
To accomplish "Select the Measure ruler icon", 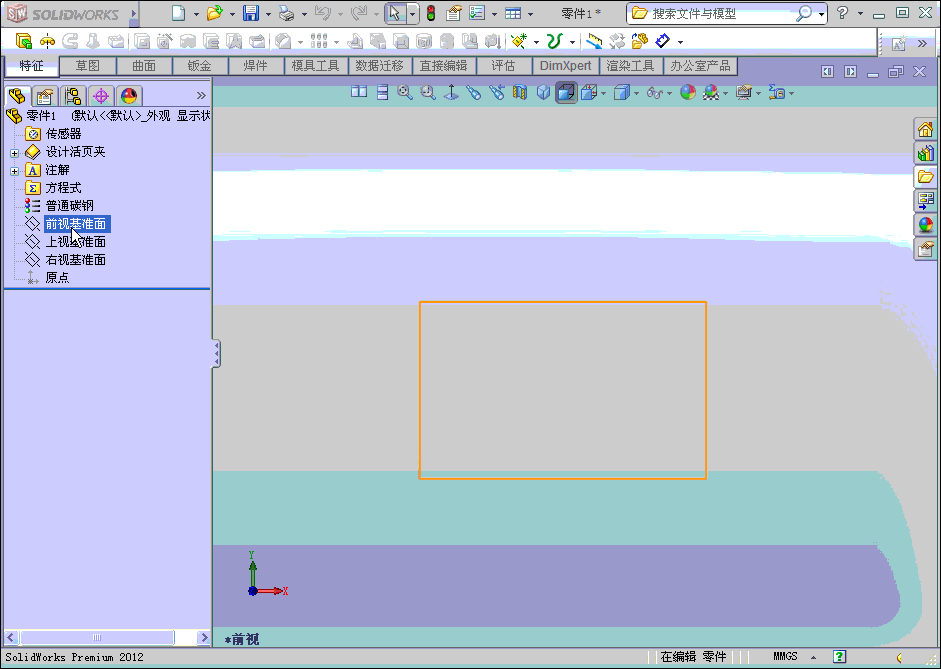I will [x=594, y=41].
